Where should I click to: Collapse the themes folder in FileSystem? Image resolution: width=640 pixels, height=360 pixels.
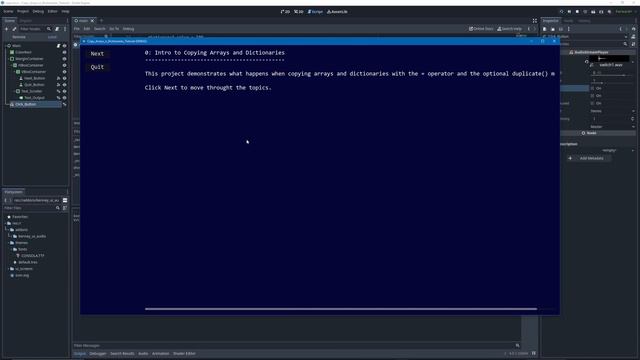click(x=9, y=243)
